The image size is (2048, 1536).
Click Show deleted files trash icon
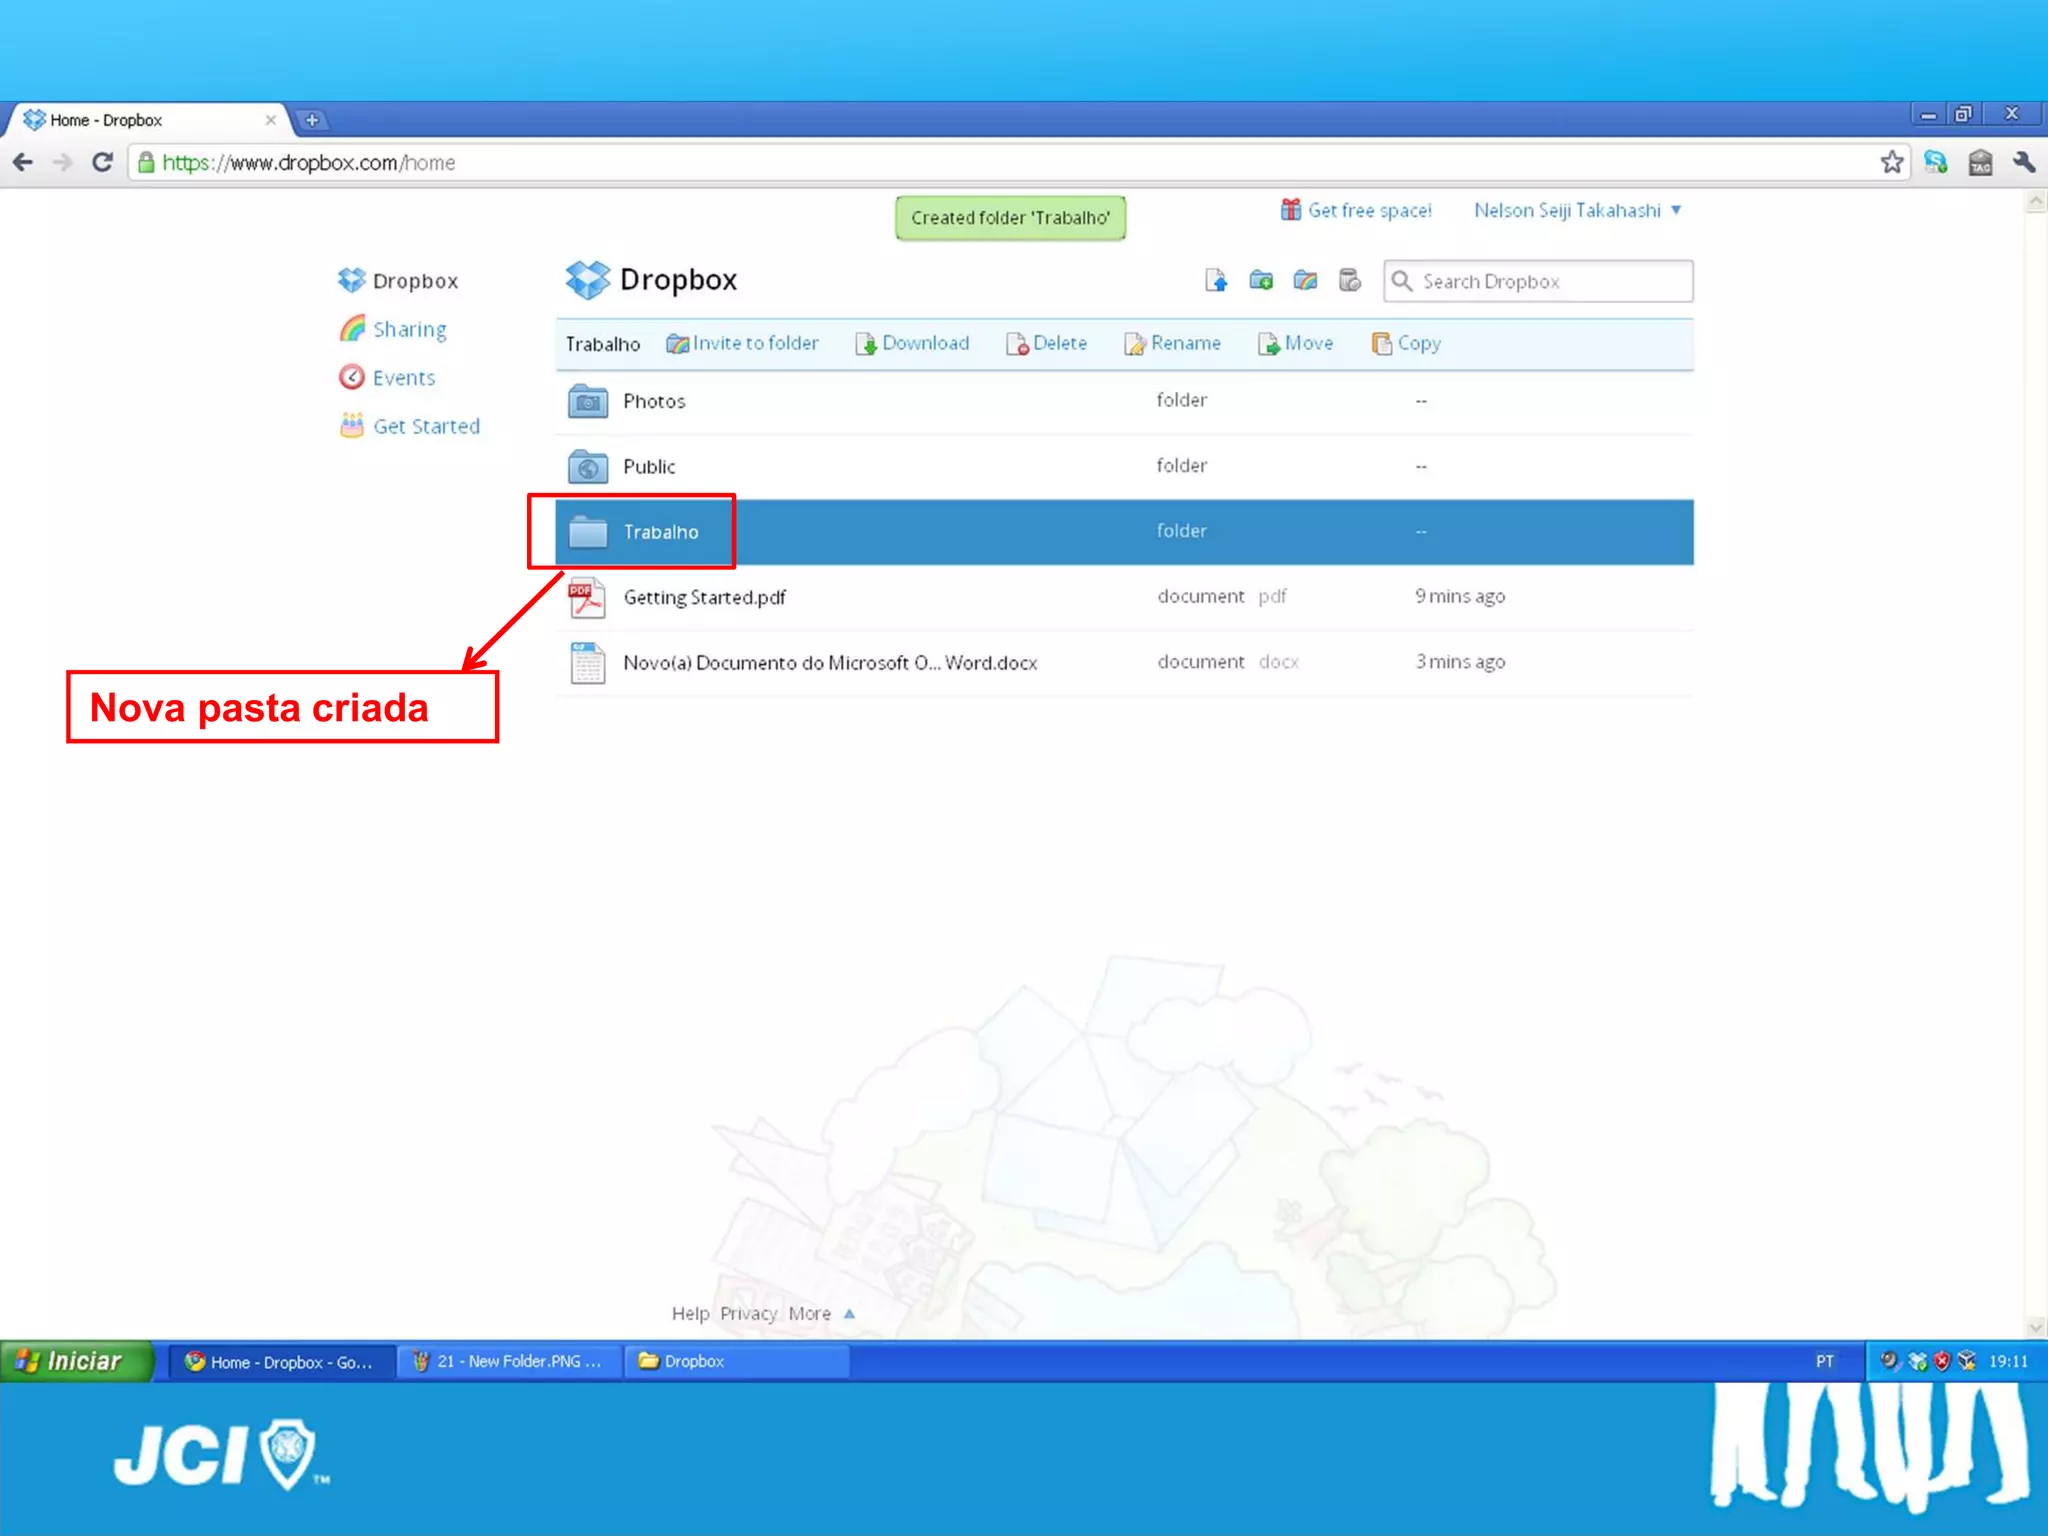point(1350,281)
